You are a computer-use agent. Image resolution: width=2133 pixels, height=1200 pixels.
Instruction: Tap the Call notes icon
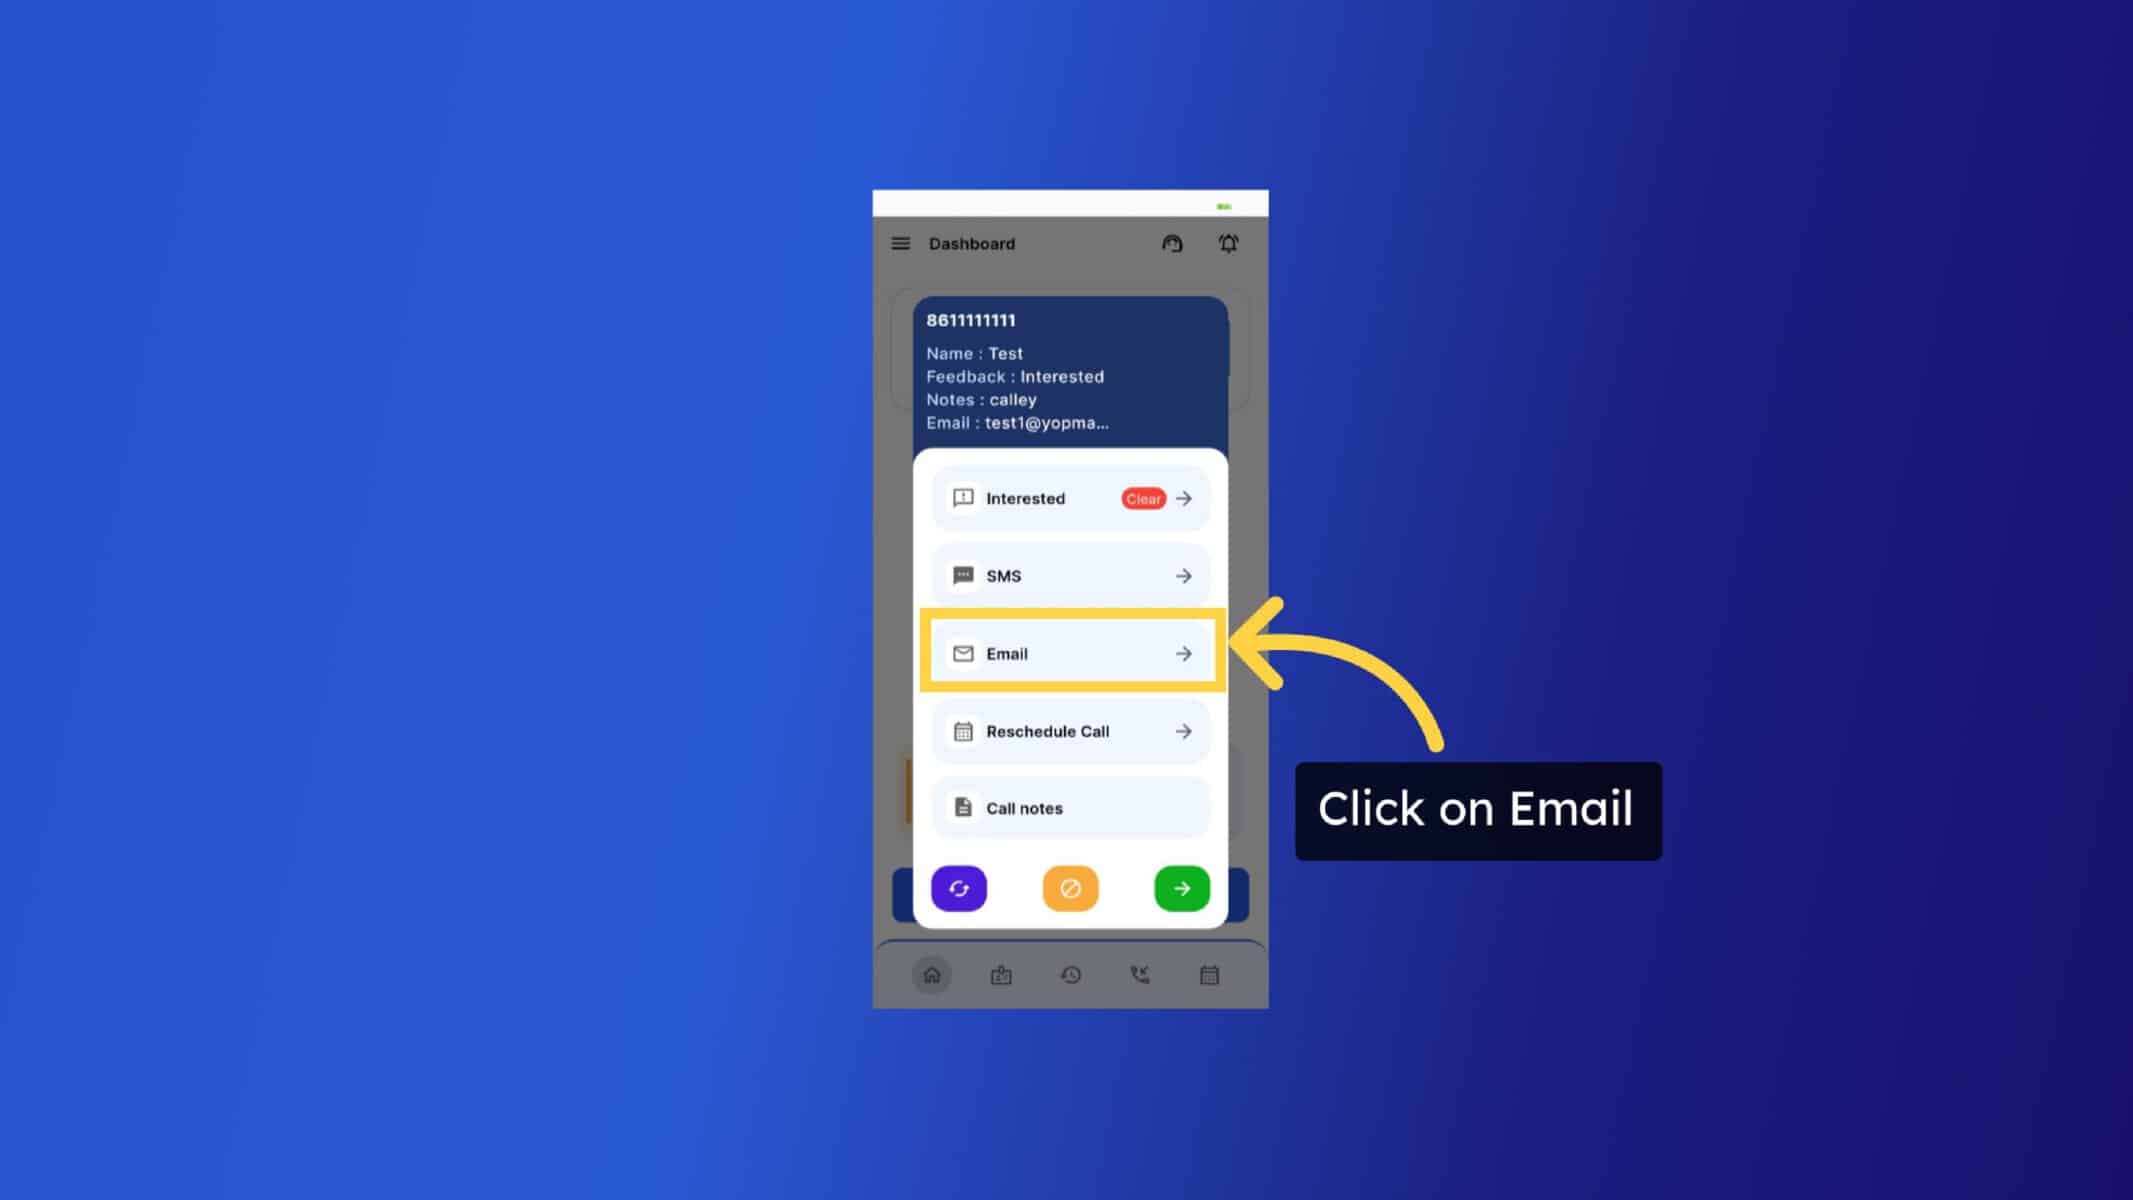tap(962, 807)
